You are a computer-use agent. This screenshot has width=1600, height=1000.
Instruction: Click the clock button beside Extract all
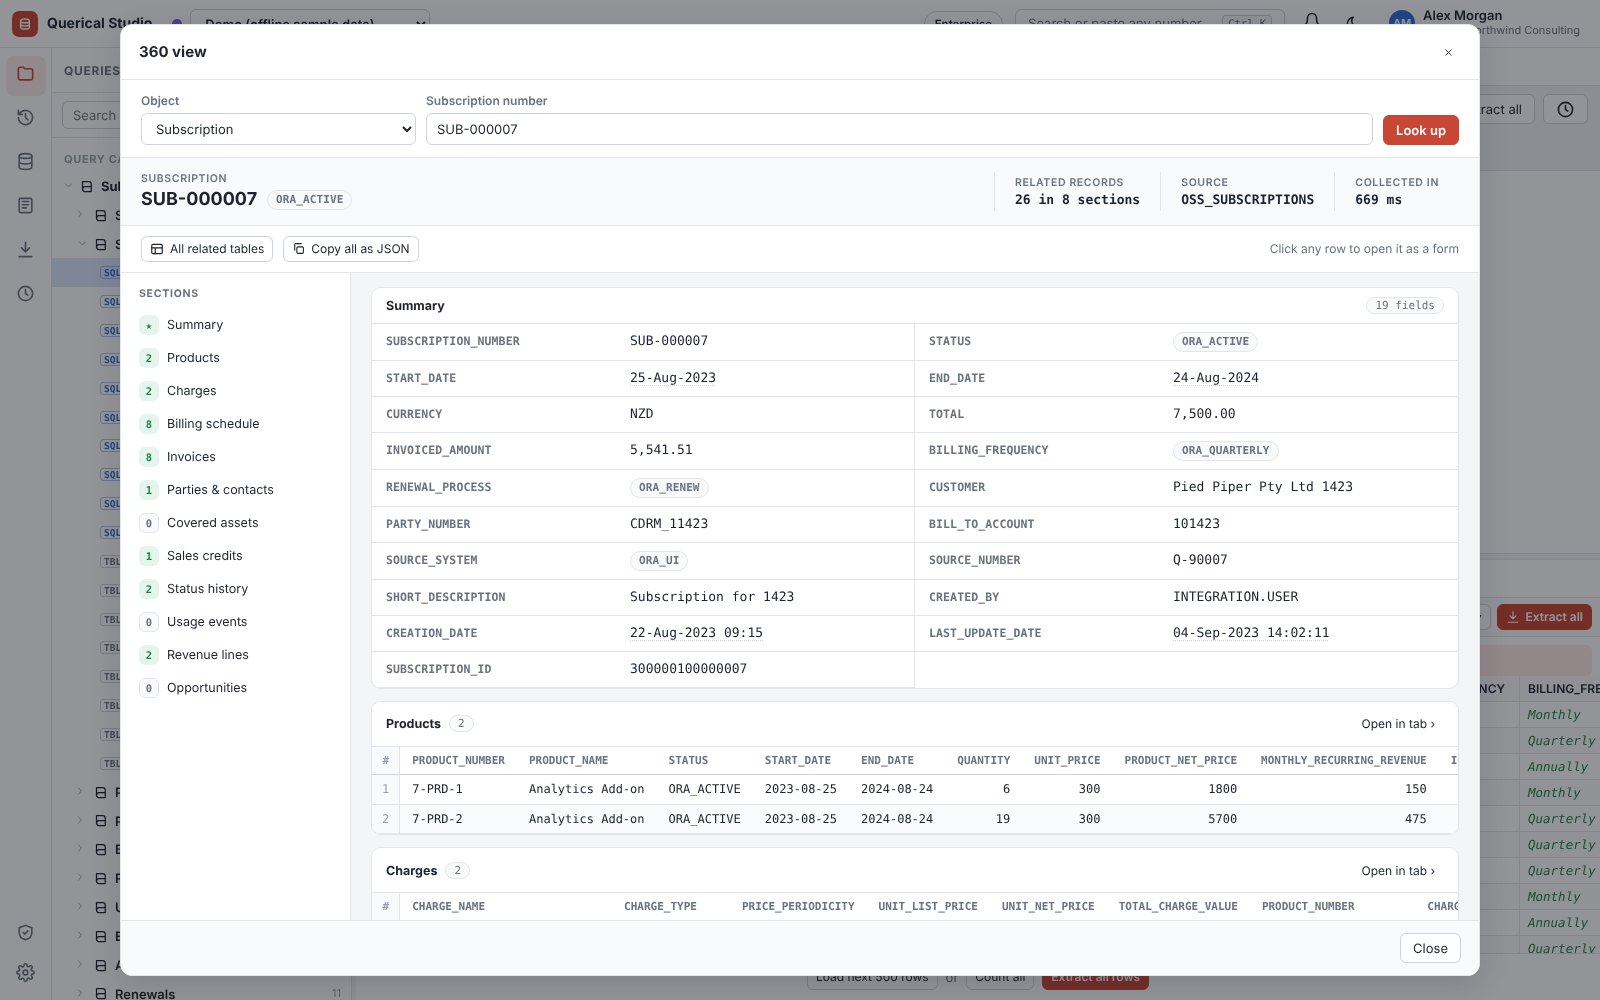(x=1565, y=110)
